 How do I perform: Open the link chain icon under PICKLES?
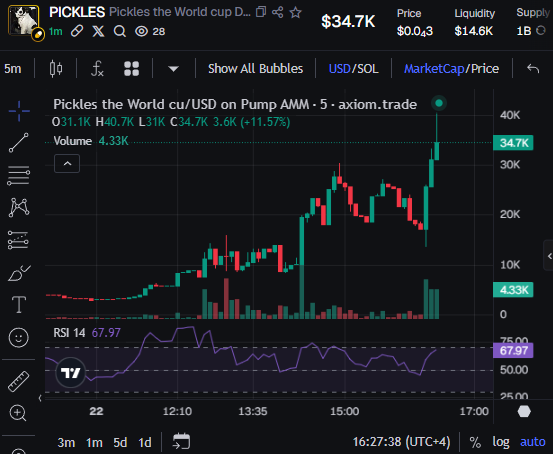(x=77, y=31)
